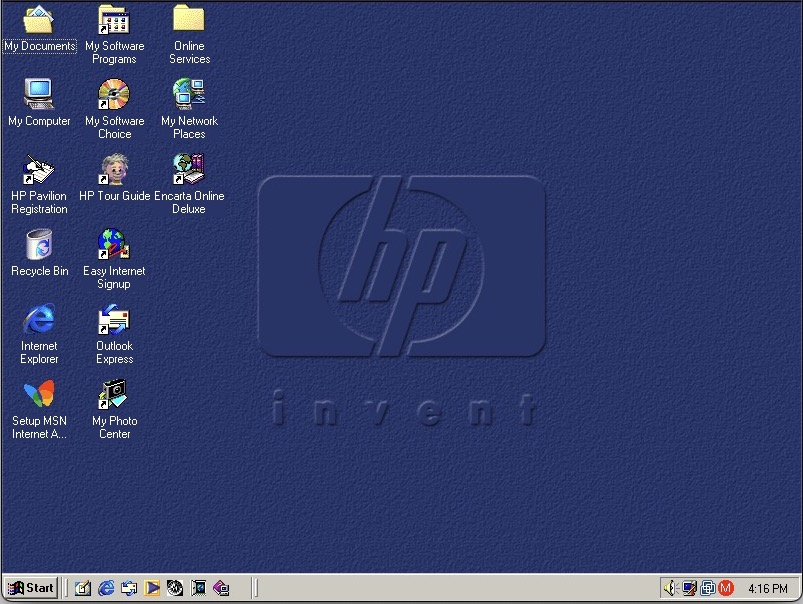Launch Internet Explorer from the quick launch bar

(106, 588)
